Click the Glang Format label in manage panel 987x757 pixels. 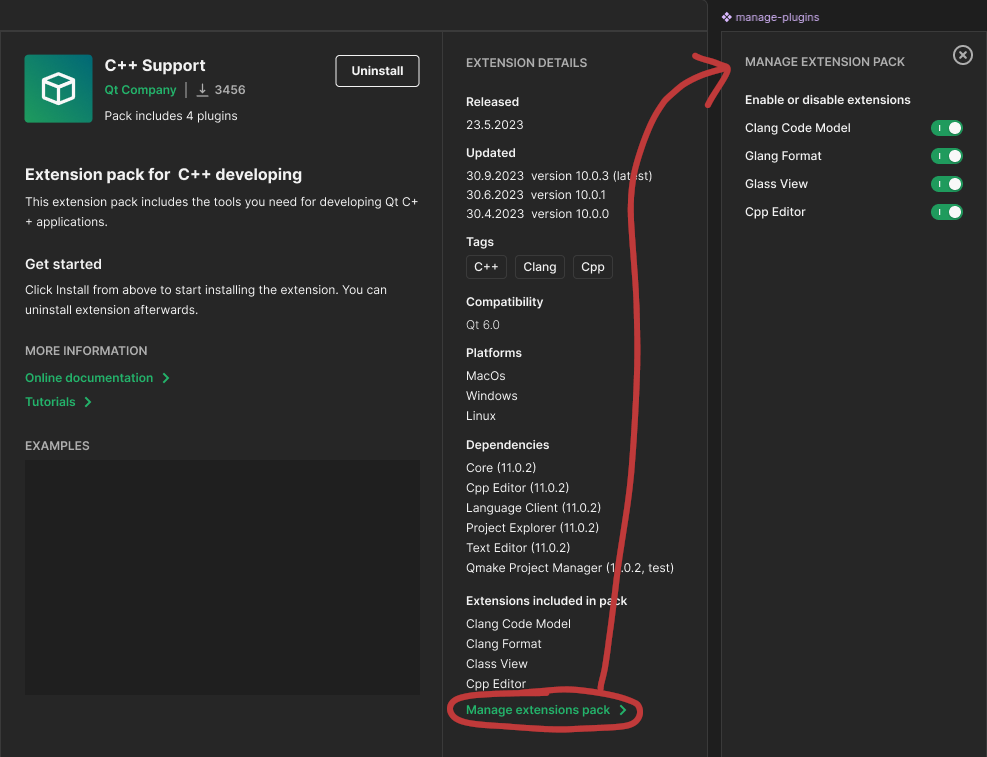point(783,156)
